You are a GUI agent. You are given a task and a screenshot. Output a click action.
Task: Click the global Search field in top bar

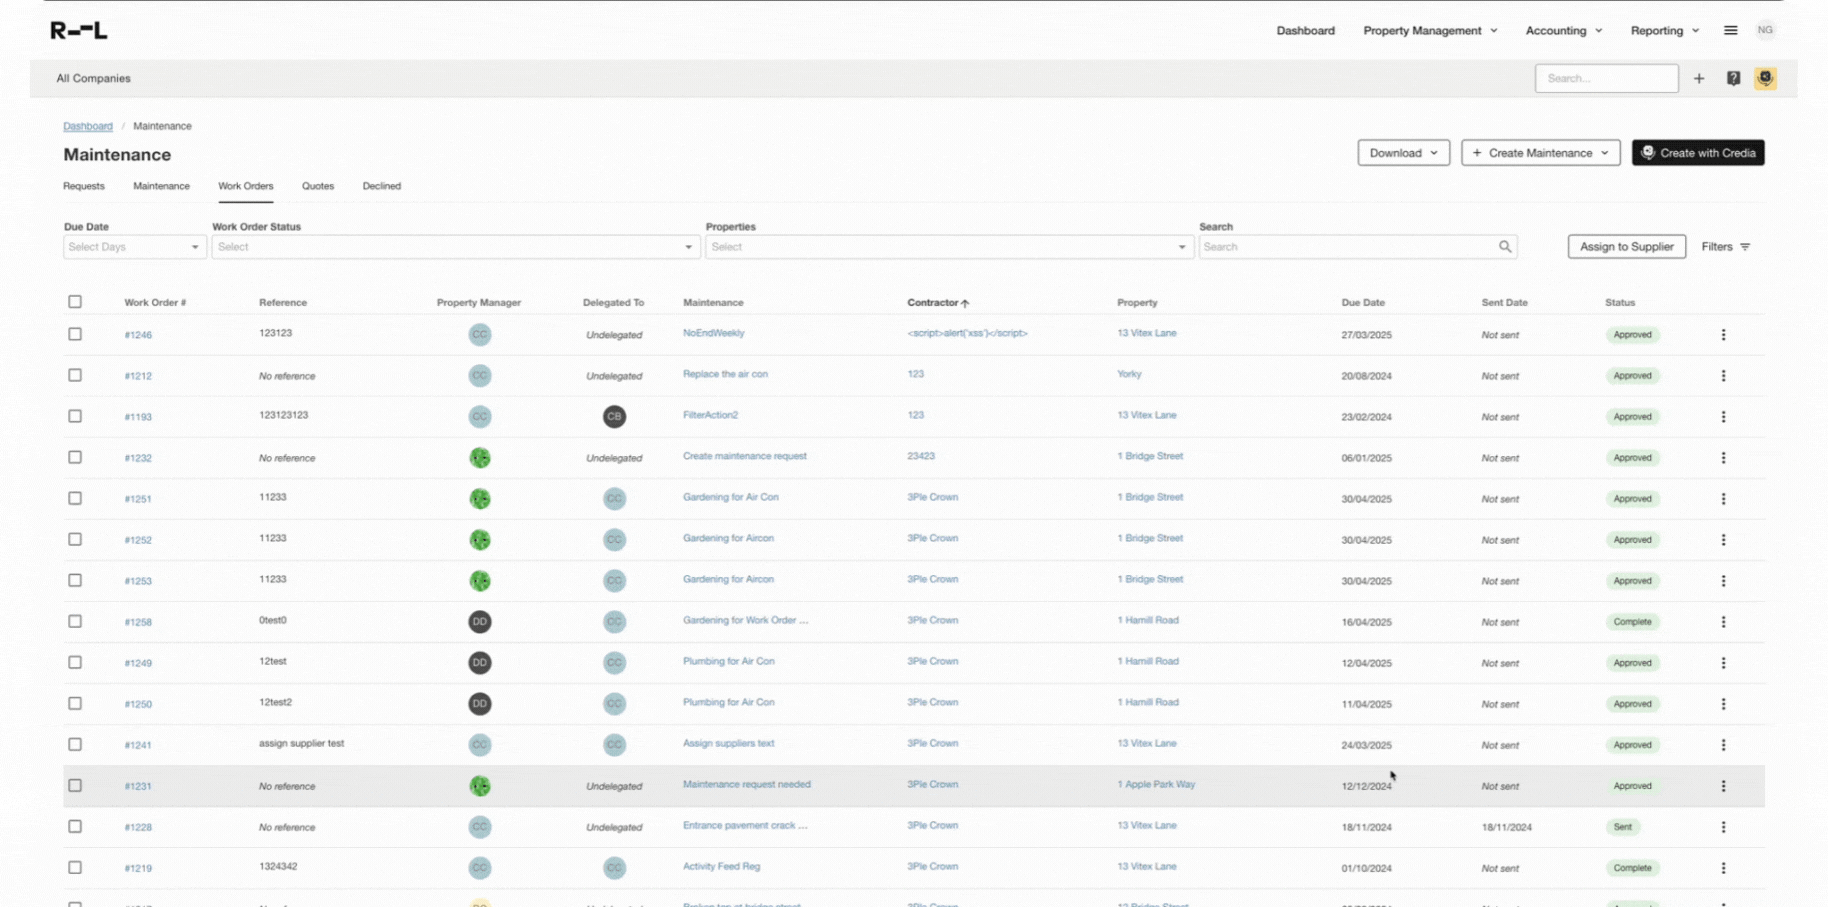(1606, 78)
